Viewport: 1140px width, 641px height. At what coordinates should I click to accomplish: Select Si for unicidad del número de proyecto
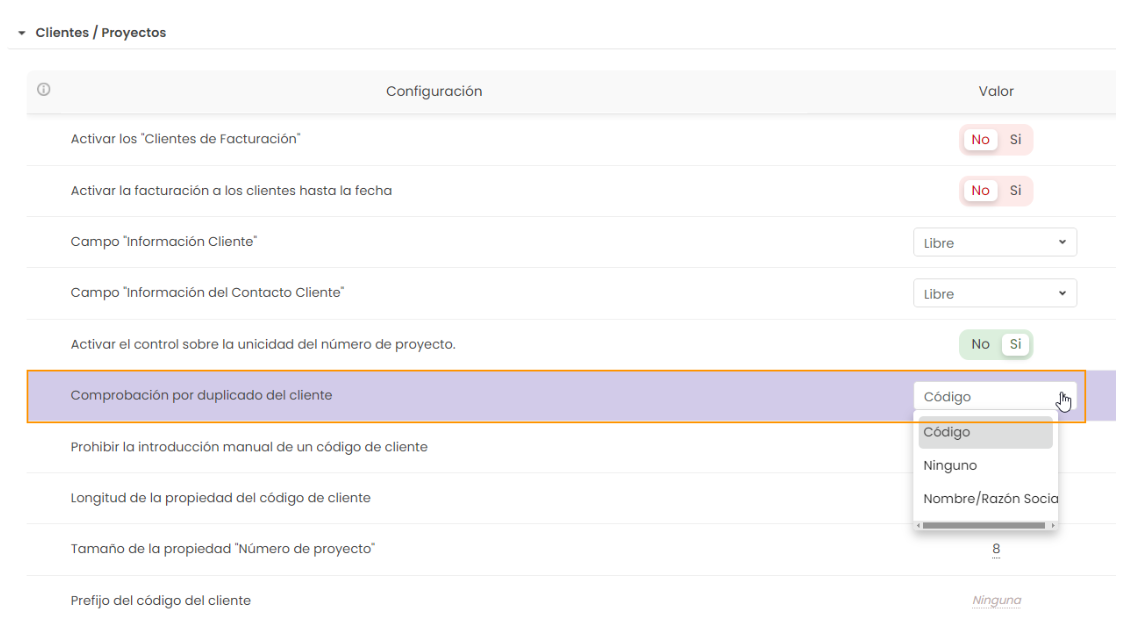pyautogui.click(x=1015, y=345)
